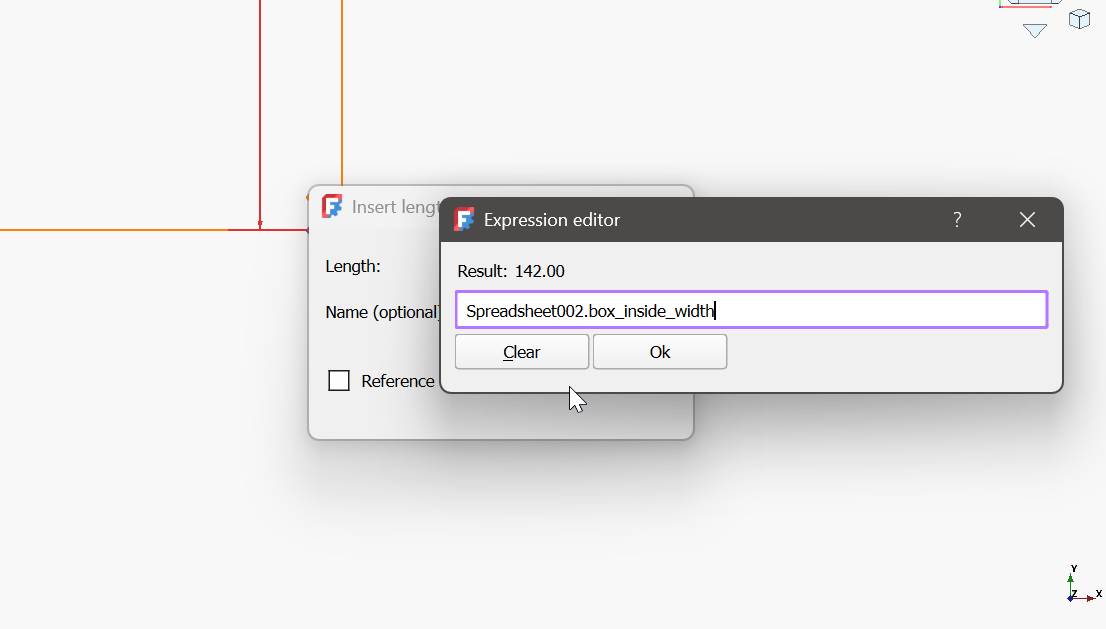1106x629 pixels.
Task: Click the navigation cube view icon
Action: tap(1079, 19)
